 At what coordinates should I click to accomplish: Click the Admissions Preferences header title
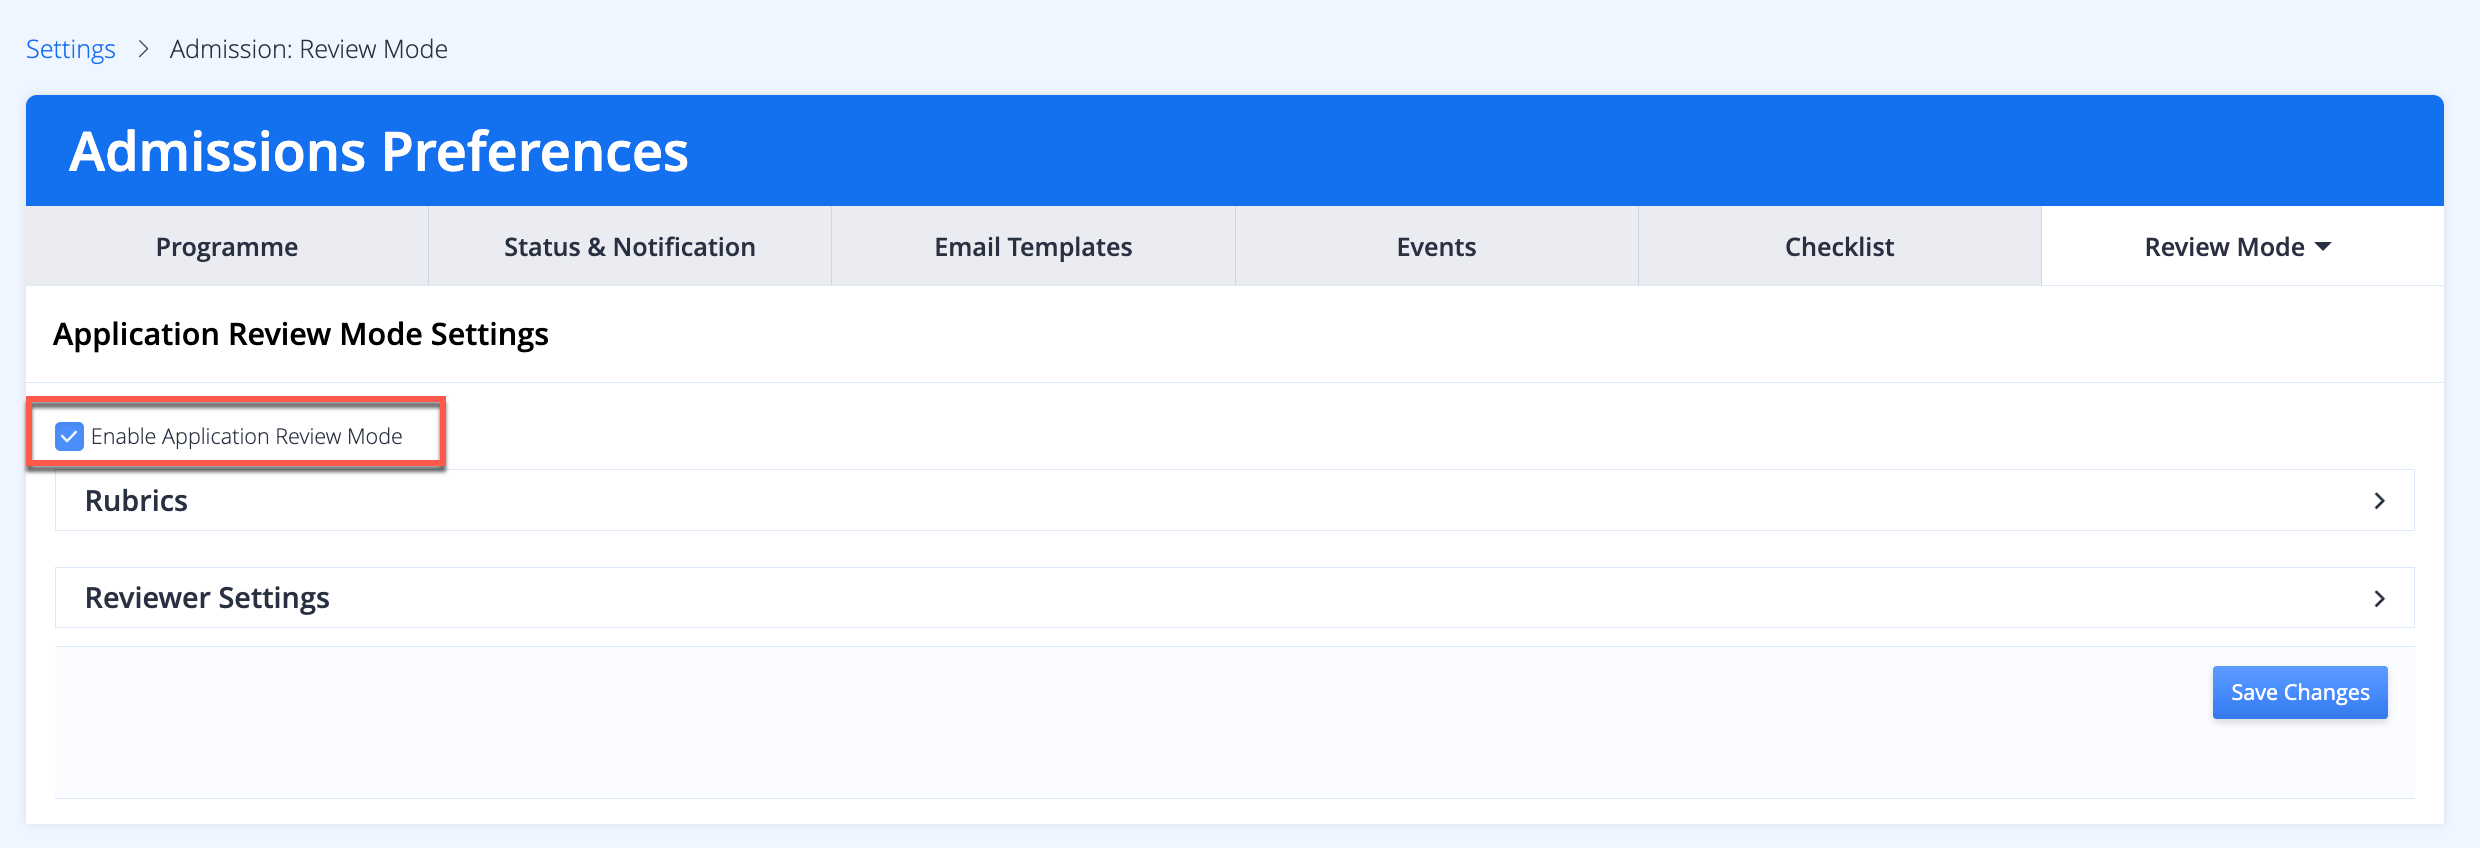[378, 152]
